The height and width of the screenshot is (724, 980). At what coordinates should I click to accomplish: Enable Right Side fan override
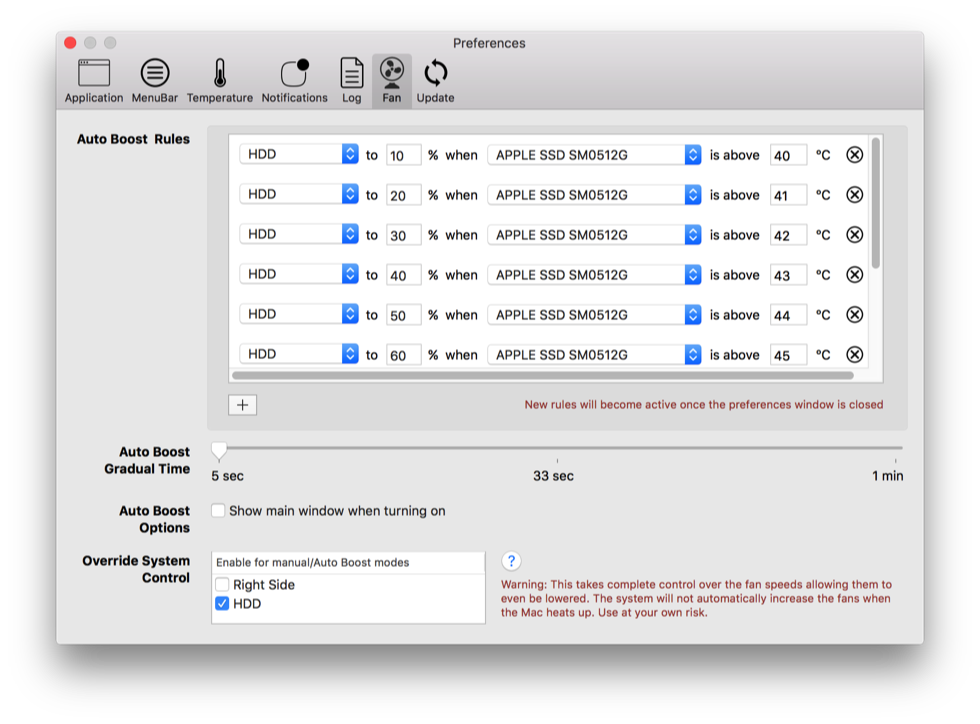pos(222,585)
